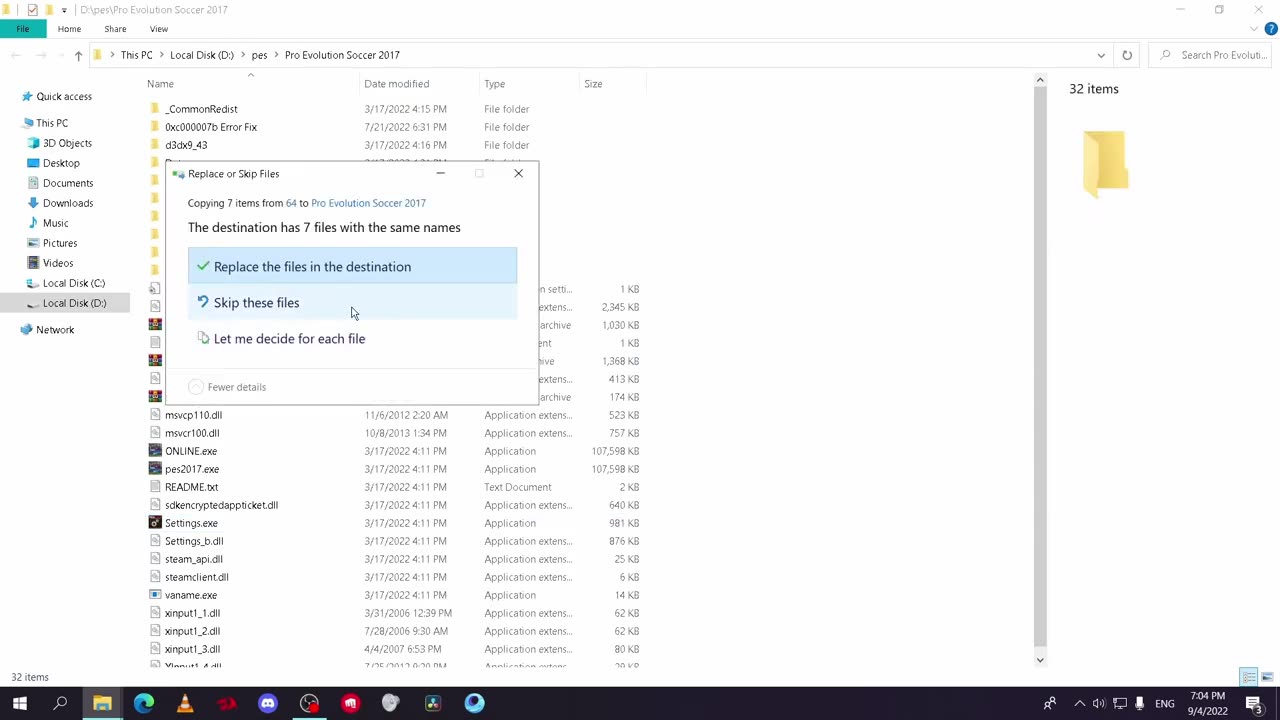This screenshot has height=720, width=1280.
Task: Open Music in the navigation pane
Action: (x=55, y=223)
